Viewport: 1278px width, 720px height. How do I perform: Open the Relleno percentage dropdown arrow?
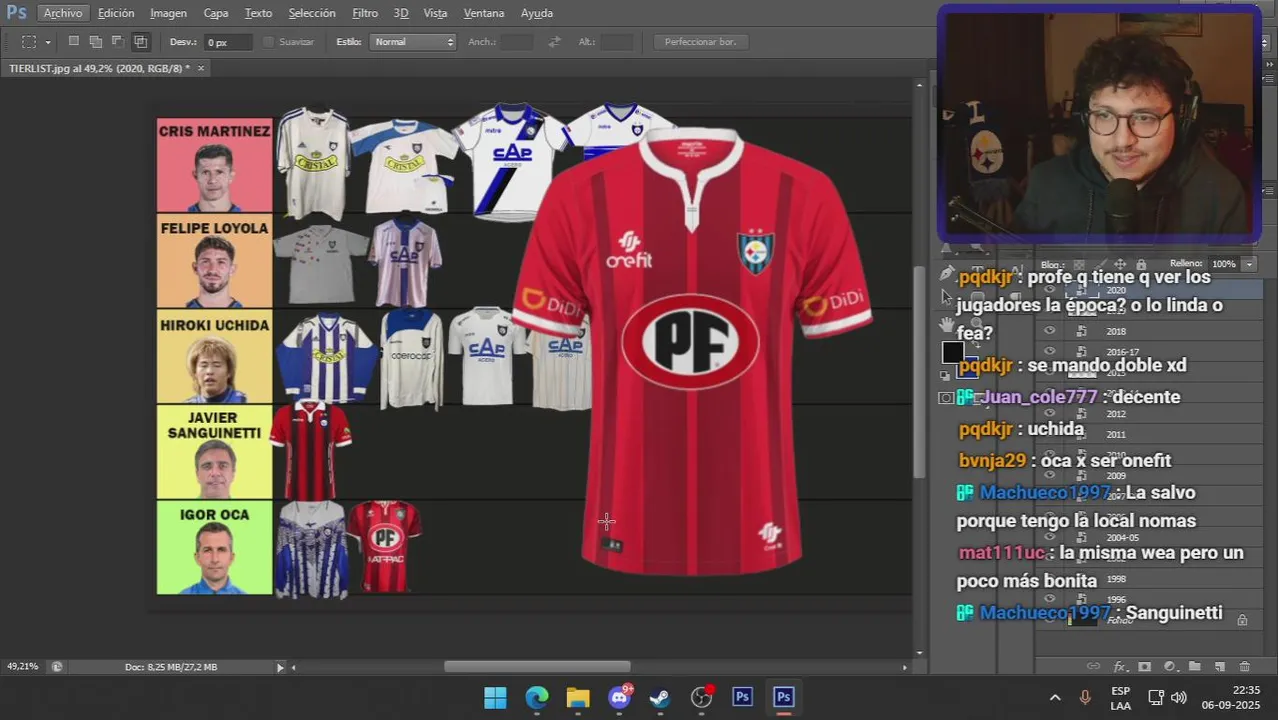tap(1248, 264)
